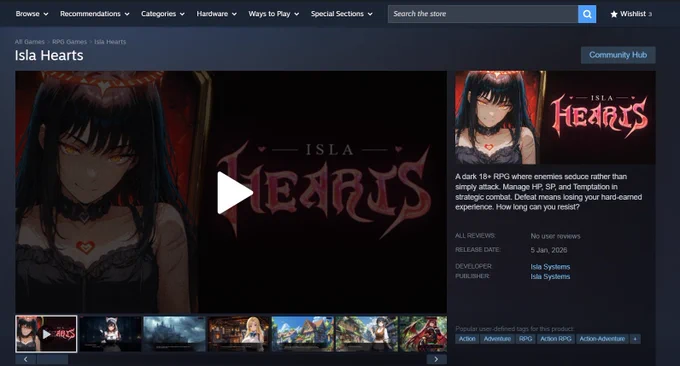Screen dimensions: 680x366
Task: Select the Action RPG tag
Action: point(556,339)
